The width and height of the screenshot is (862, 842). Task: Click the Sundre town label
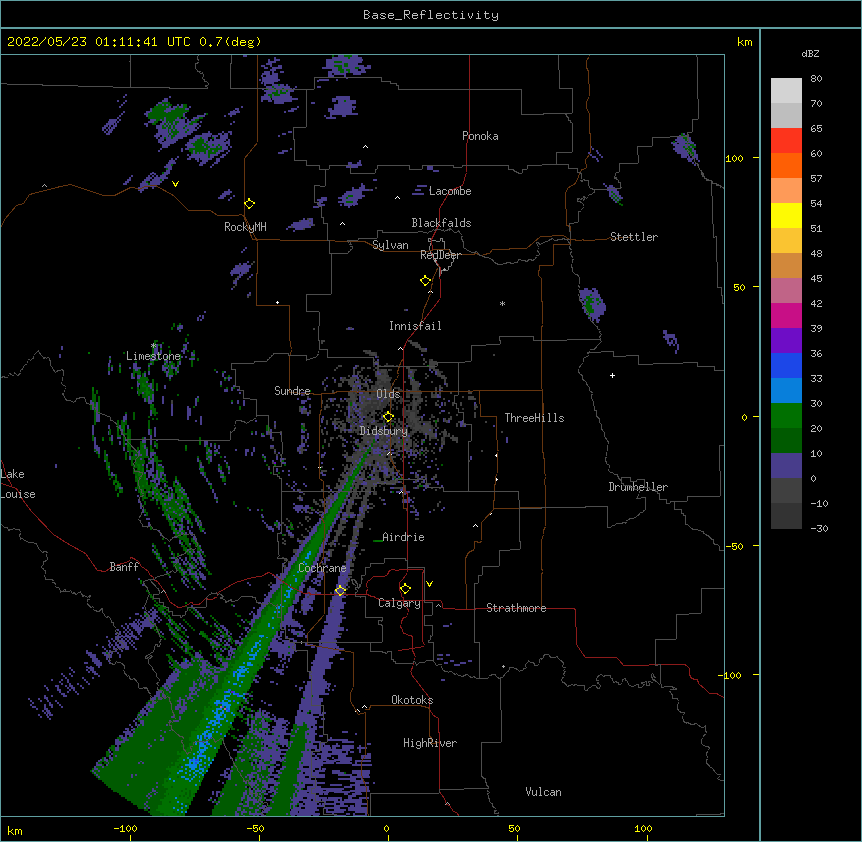292,391
